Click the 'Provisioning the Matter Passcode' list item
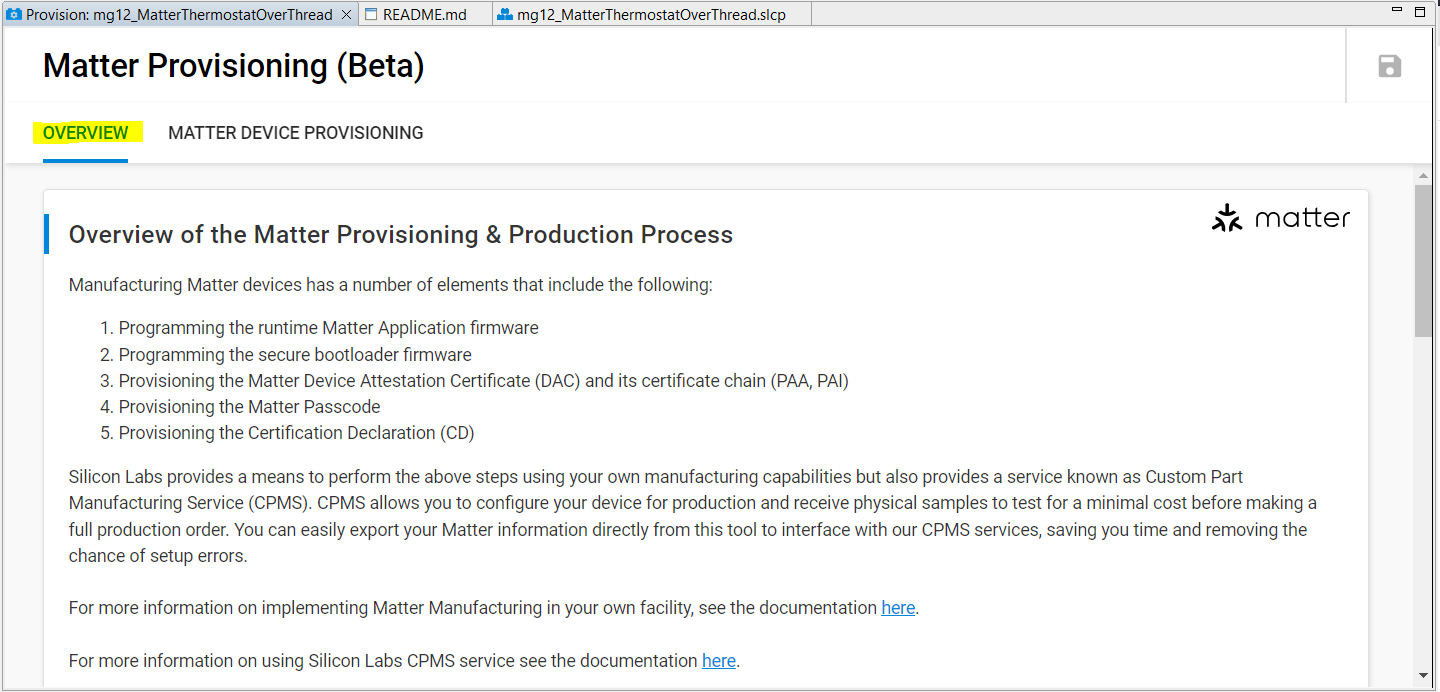The width and height of the screenshot is (1440, 692). click(249, 407)
